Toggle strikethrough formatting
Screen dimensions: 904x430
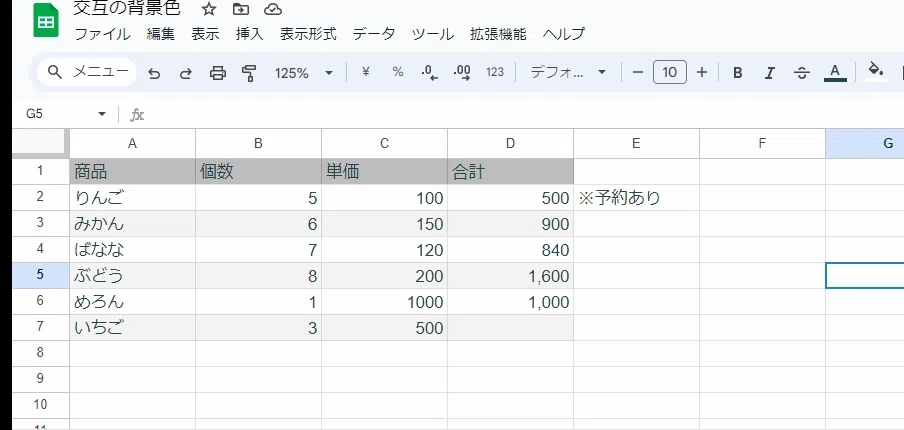[x=802, y=73]
